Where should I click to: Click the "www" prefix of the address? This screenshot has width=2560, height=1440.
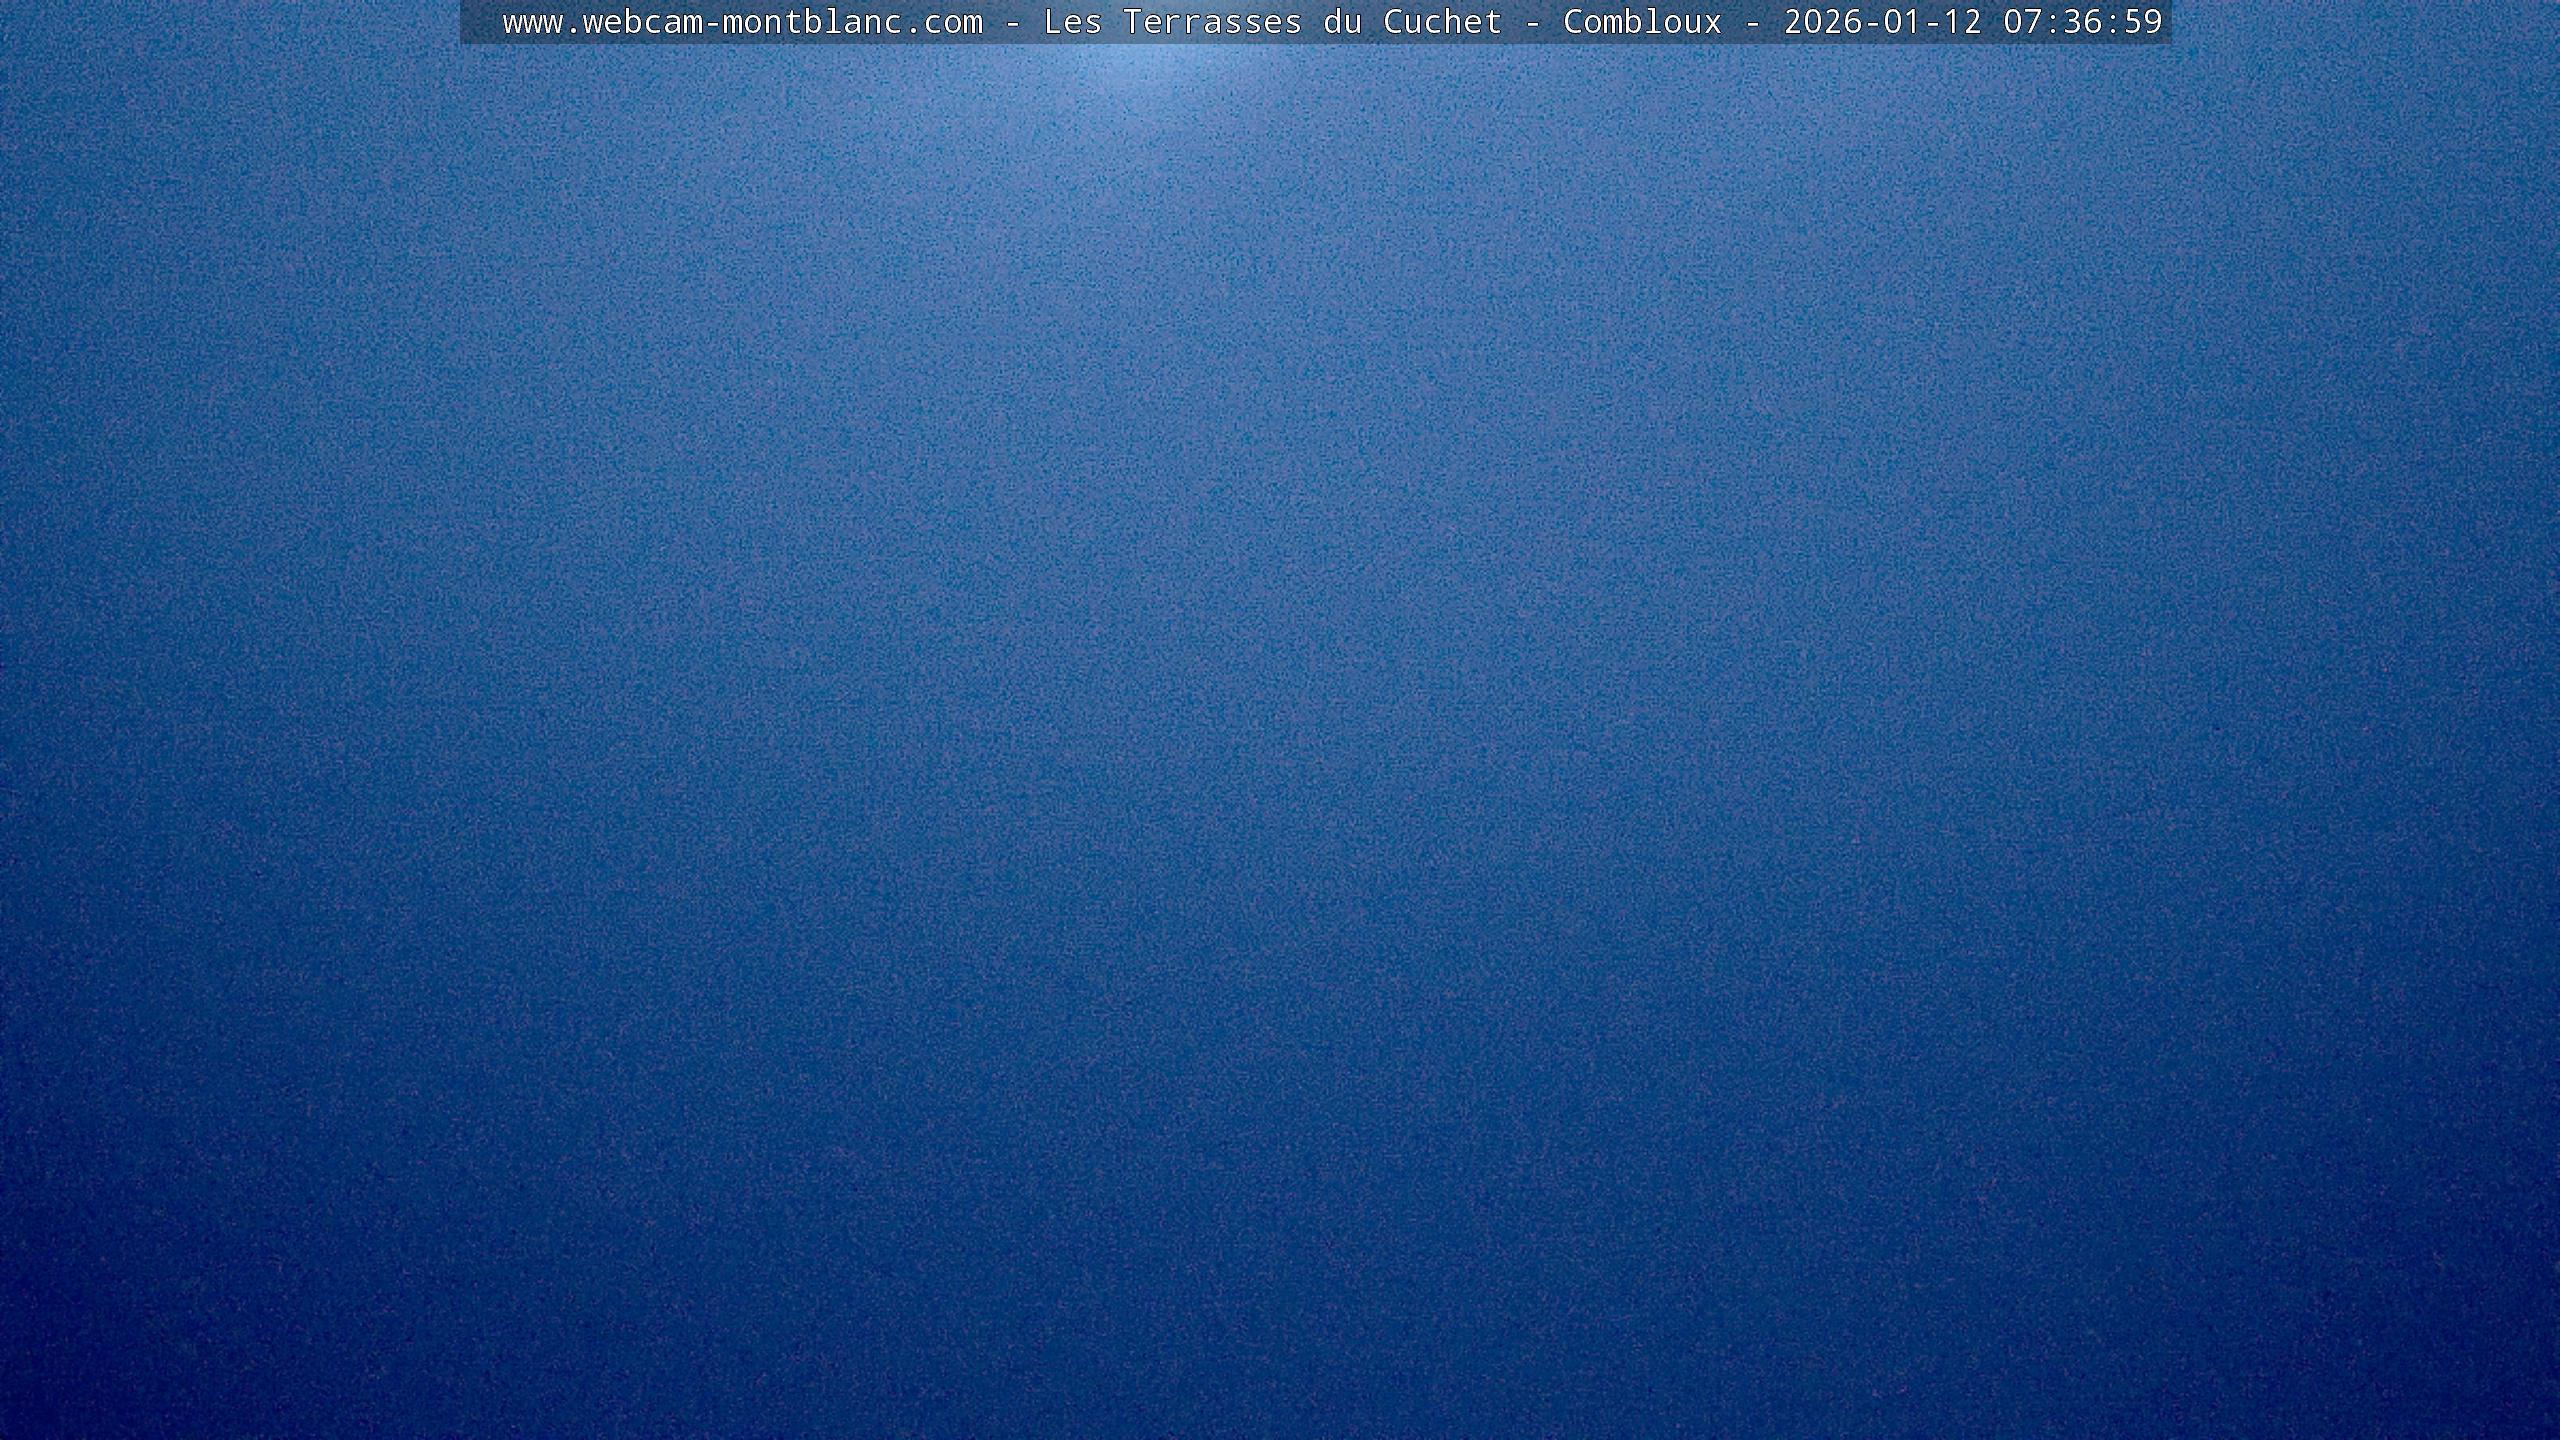[532, 22]
